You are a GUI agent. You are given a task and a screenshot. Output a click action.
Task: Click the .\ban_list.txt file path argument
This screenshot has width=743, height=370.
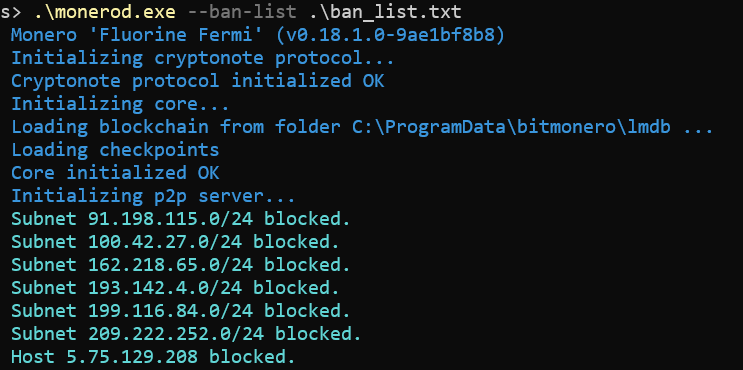pos(385,12)
